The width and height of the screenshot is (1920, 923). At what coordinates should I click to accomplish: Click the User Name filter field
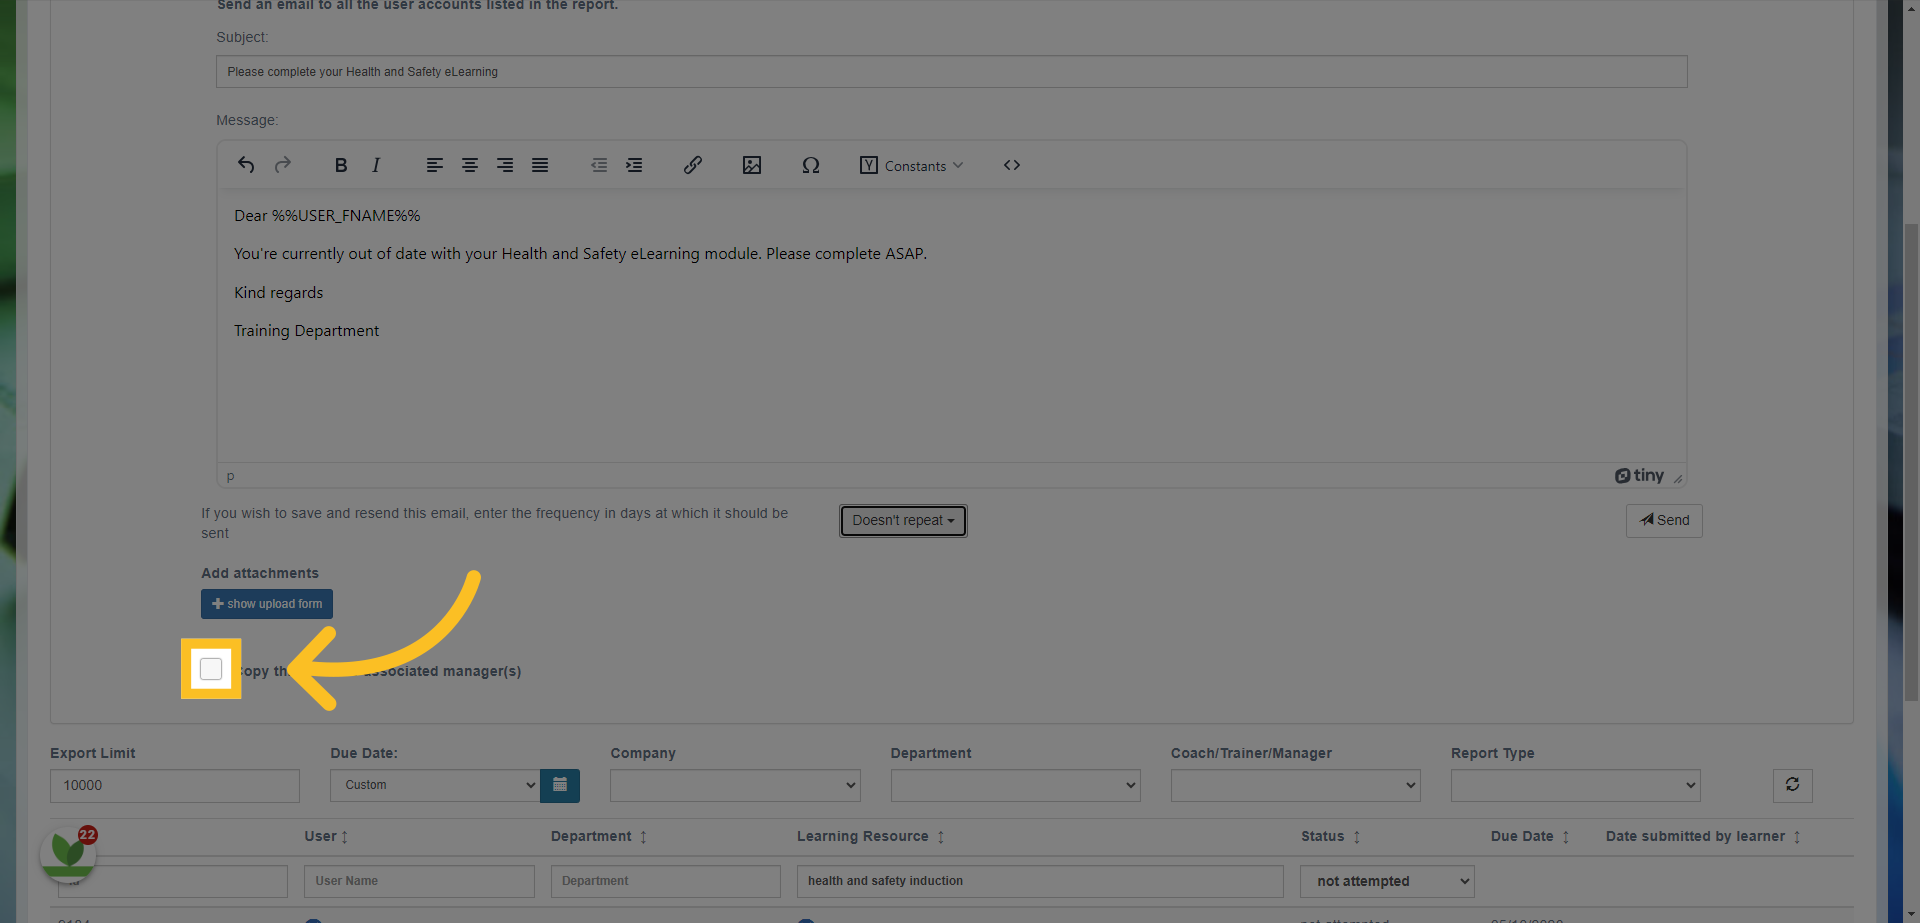[419, 881]
